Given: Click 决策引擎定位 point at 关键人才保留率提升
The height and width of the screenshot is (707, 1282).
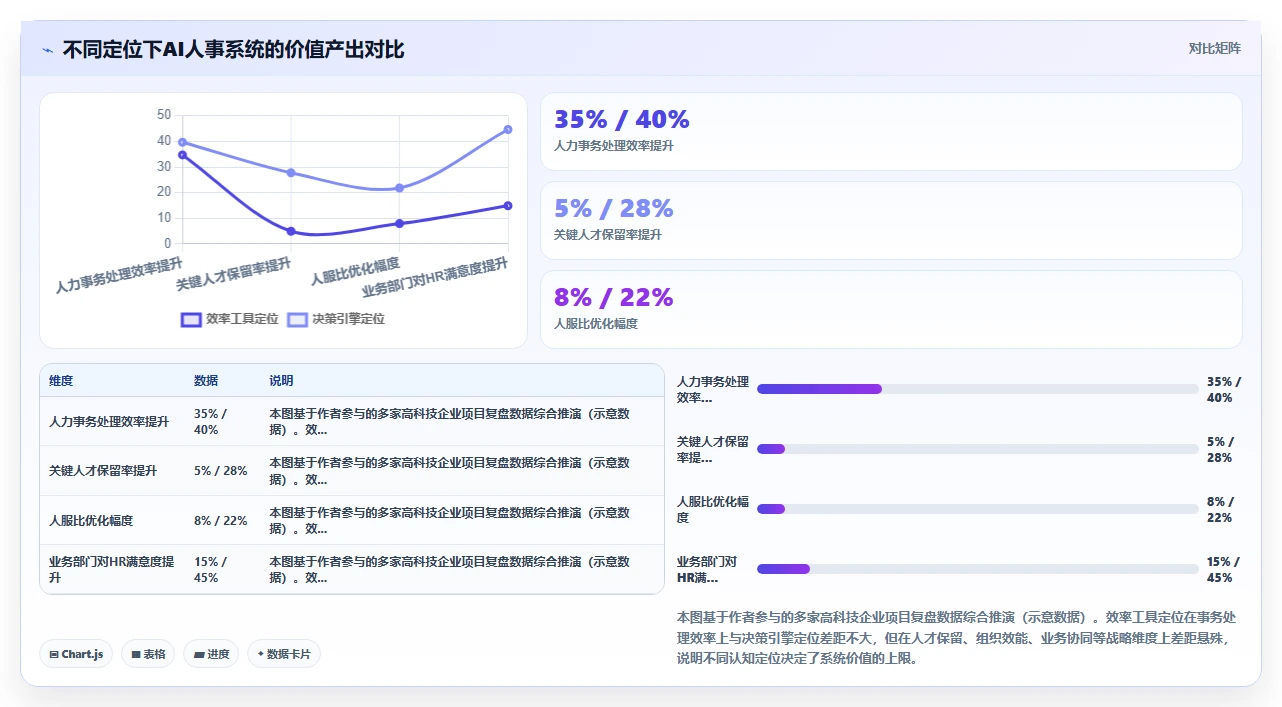Looking at the screenshot, I should coord(291,172).
